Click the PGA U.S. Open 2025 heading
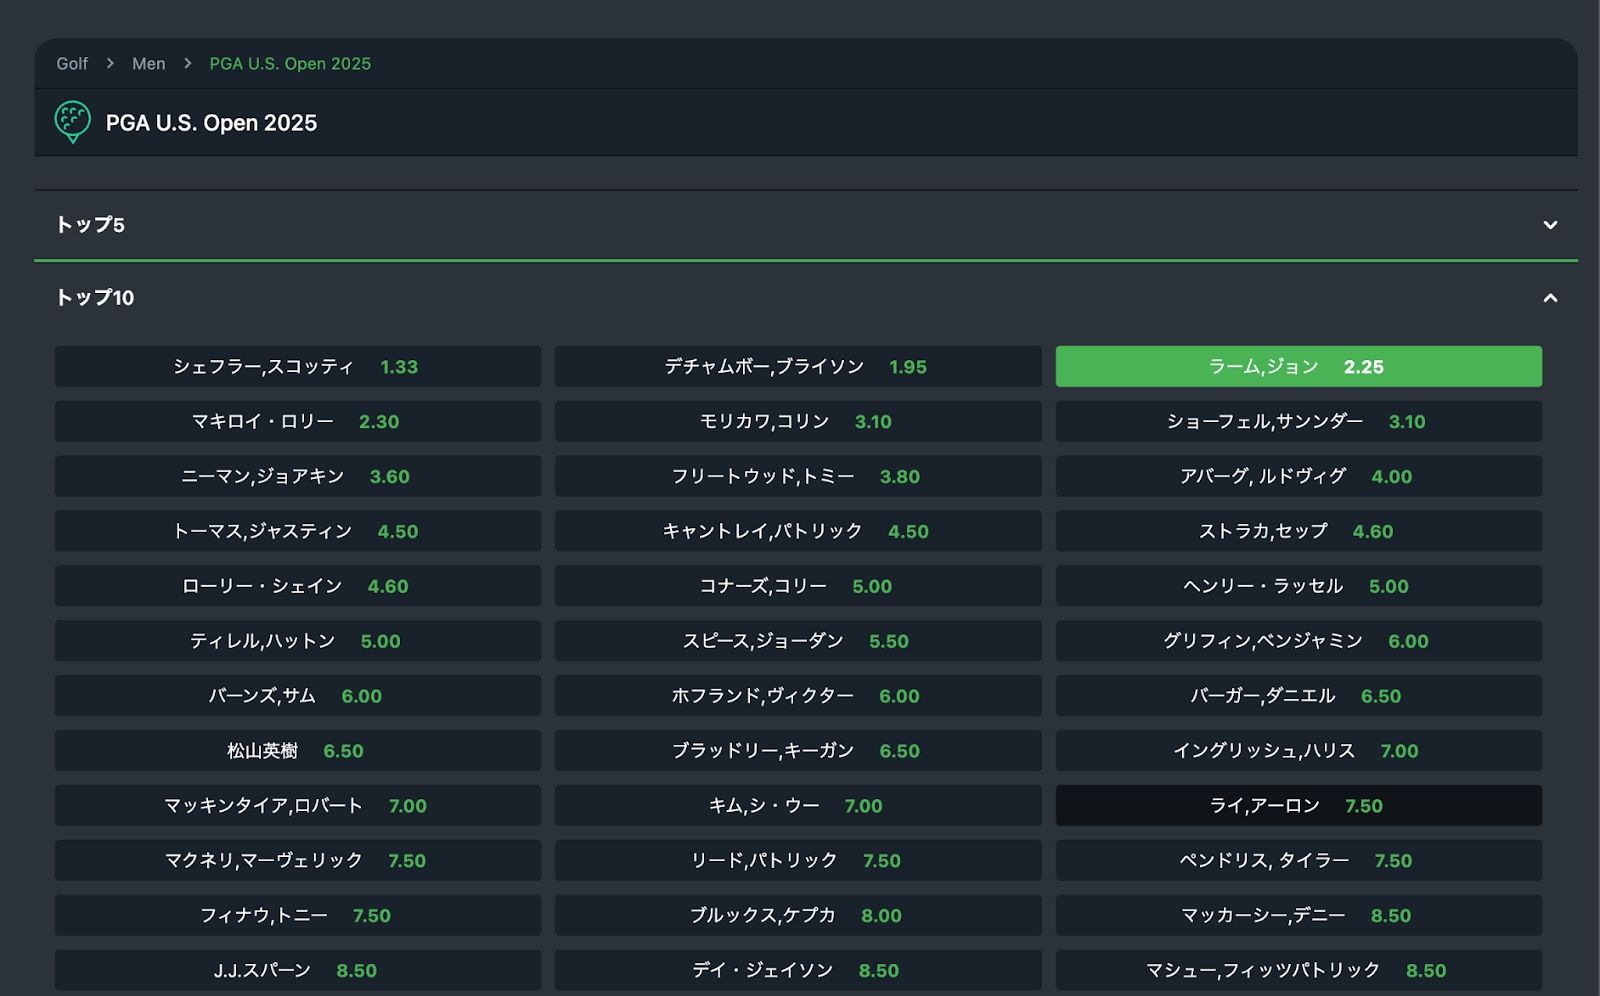This screenshot has width=1600, height=996. [x=211, y=123]
